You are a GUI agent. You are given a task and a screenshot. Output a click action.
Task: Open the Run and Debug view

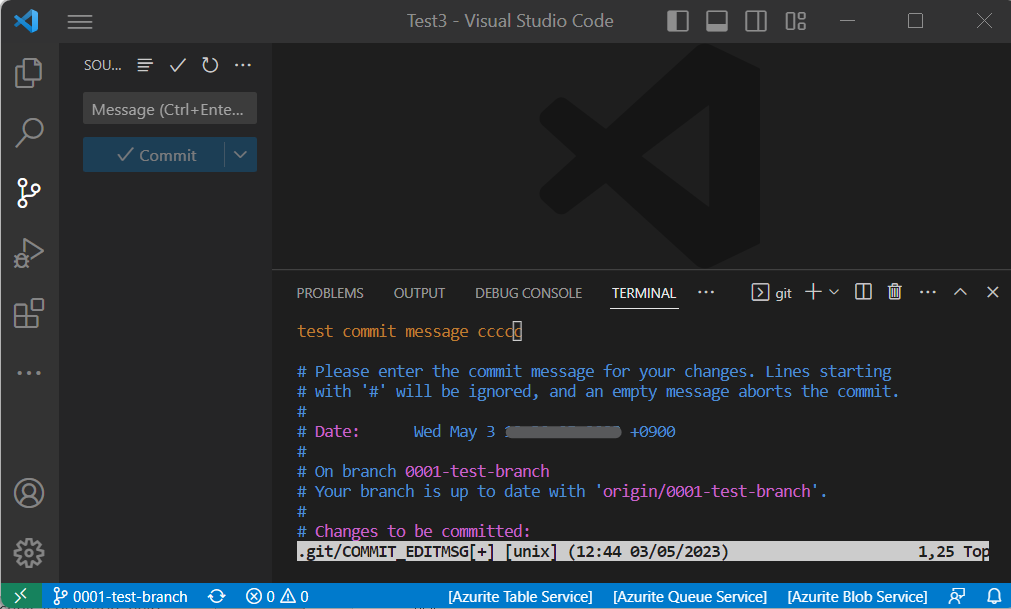point(29,253)
